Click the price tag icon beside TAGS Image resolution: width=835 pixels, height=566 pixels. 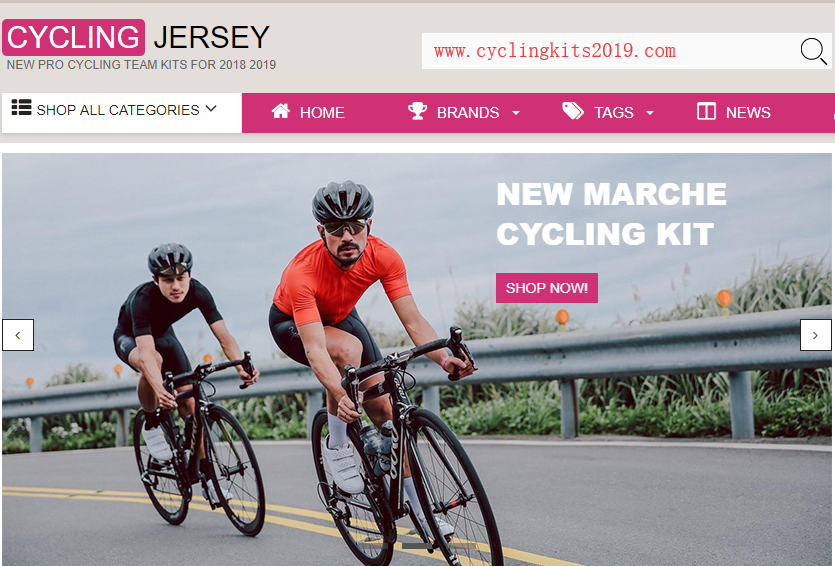pyautogui.click(x=573, y=111)
